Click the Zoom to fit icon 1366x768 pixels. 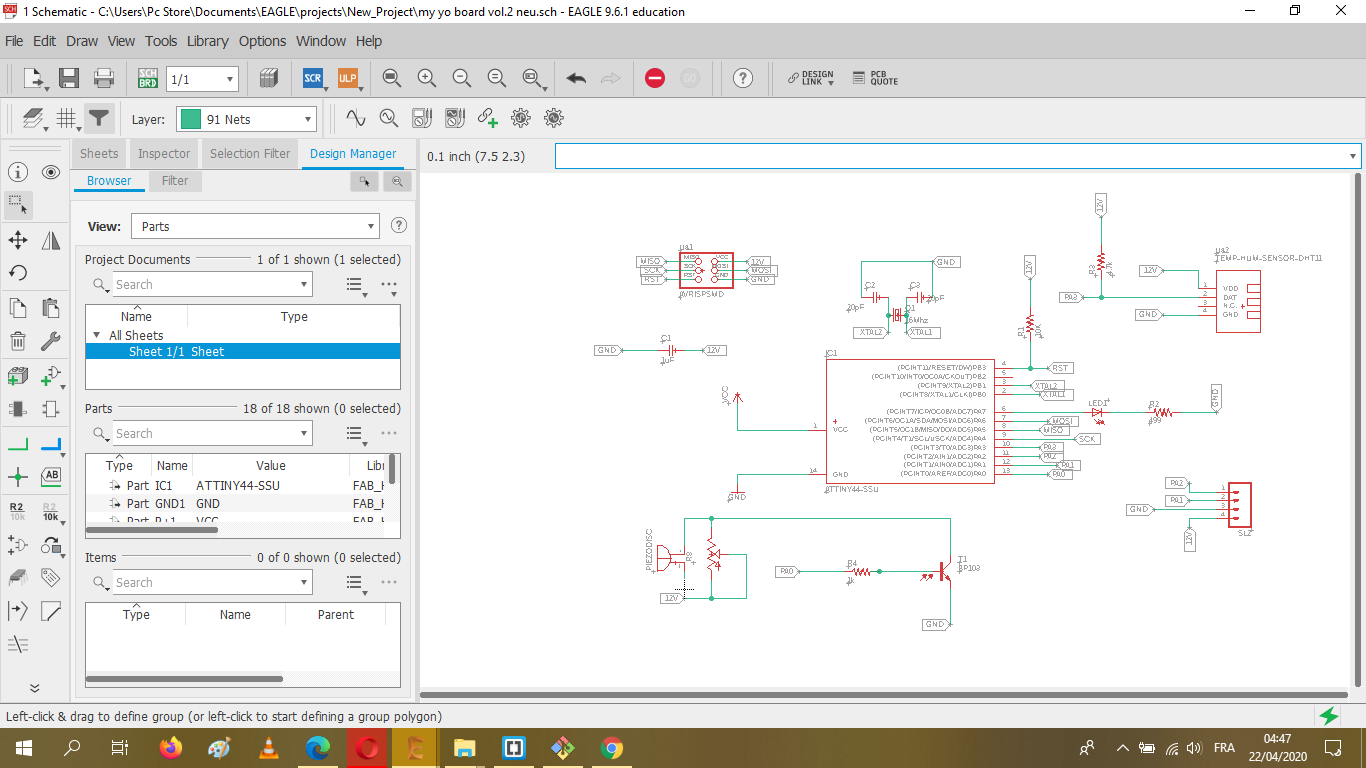click(392, 78)
